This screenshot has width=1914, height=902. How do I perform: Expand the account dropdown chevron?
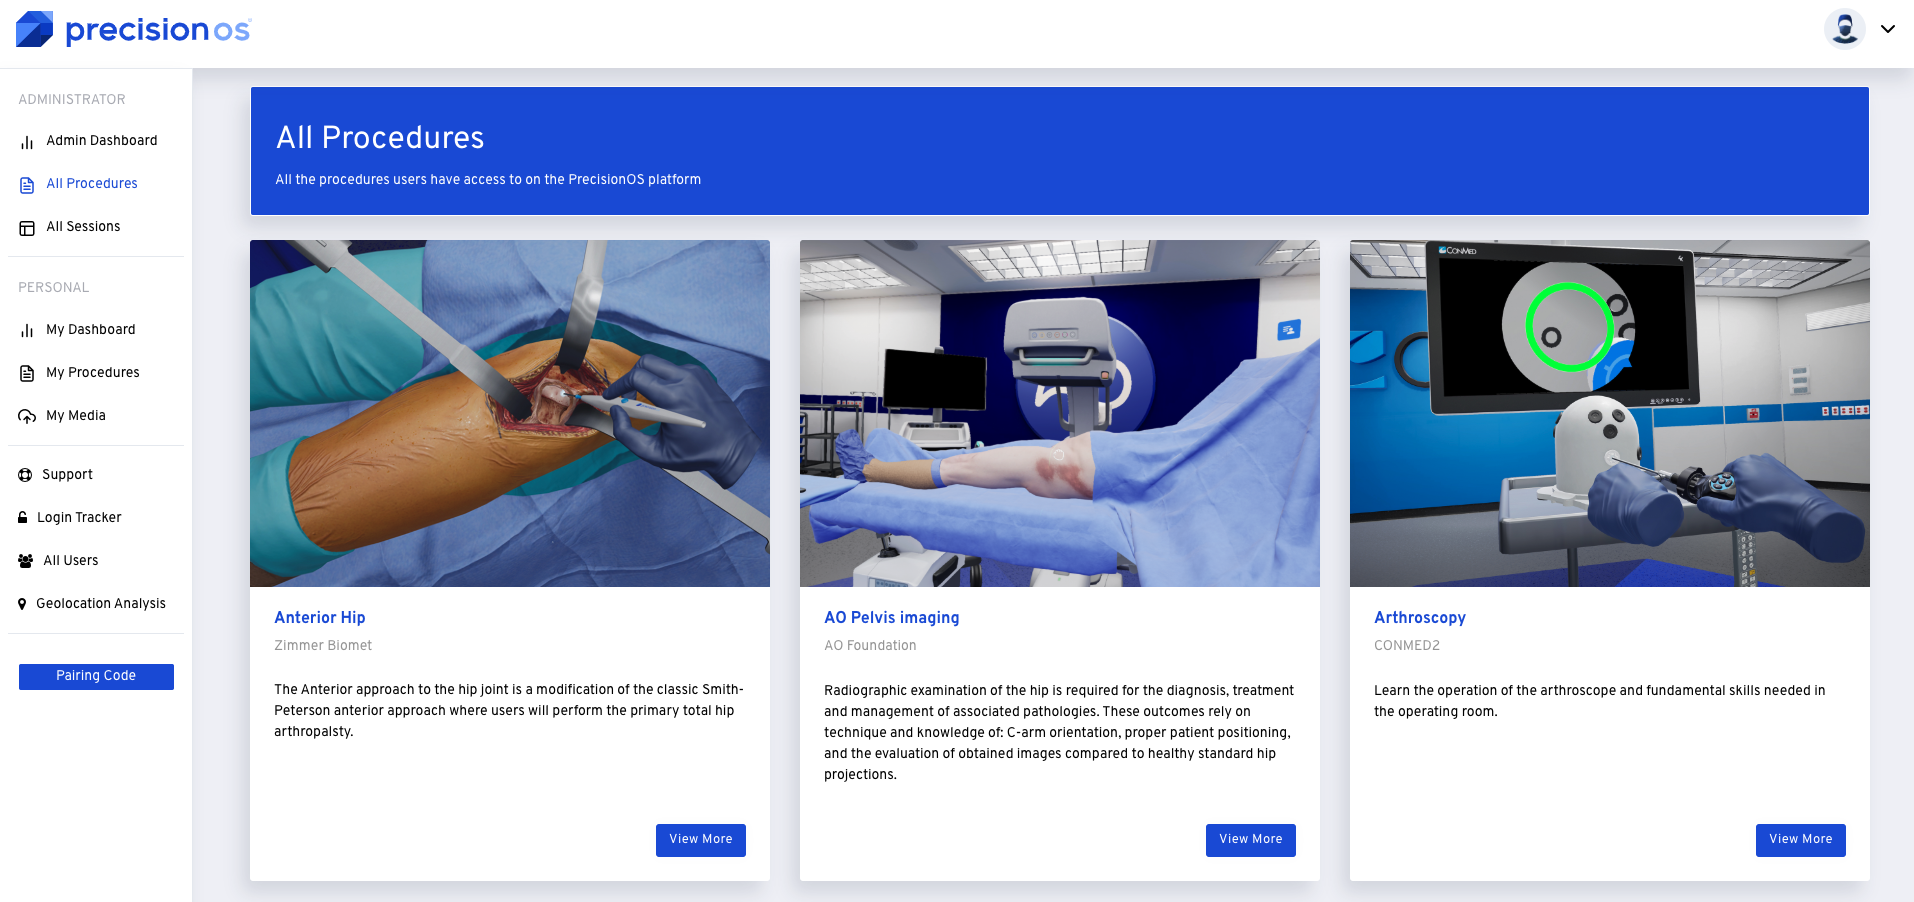(x=1888, y=29)
